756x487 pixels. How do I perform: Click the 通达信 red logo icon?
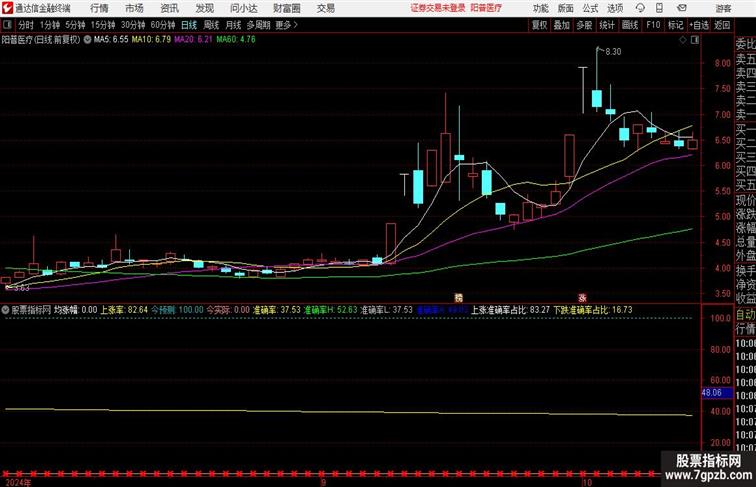coord(7,8)
